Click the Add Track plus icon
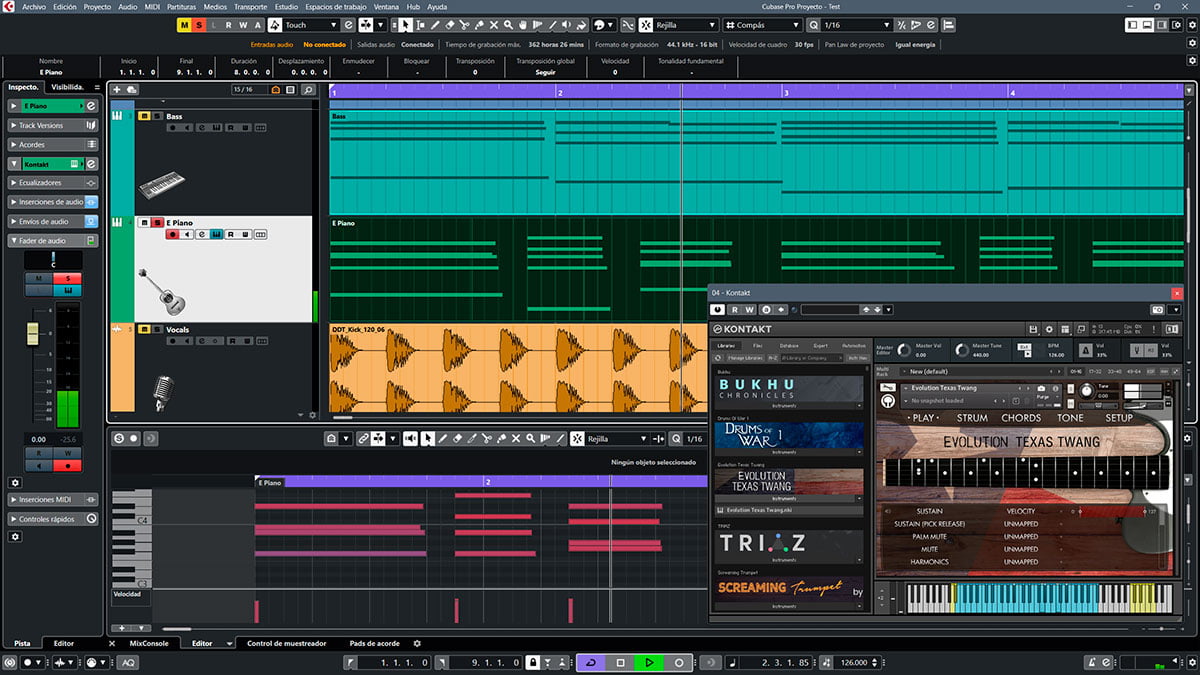 (117, 90)
